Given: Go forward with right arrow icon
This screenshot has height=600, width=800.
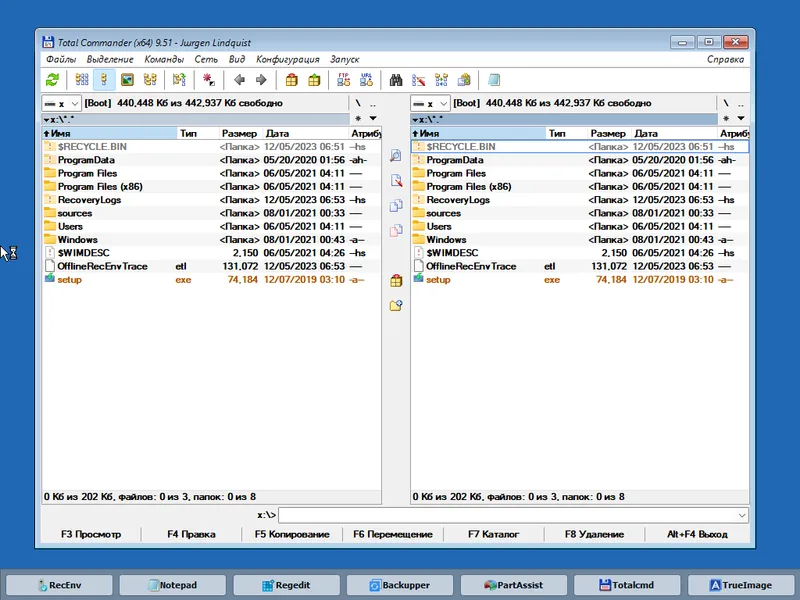Looking at the screenshot, I should click(x=261, y=80).
